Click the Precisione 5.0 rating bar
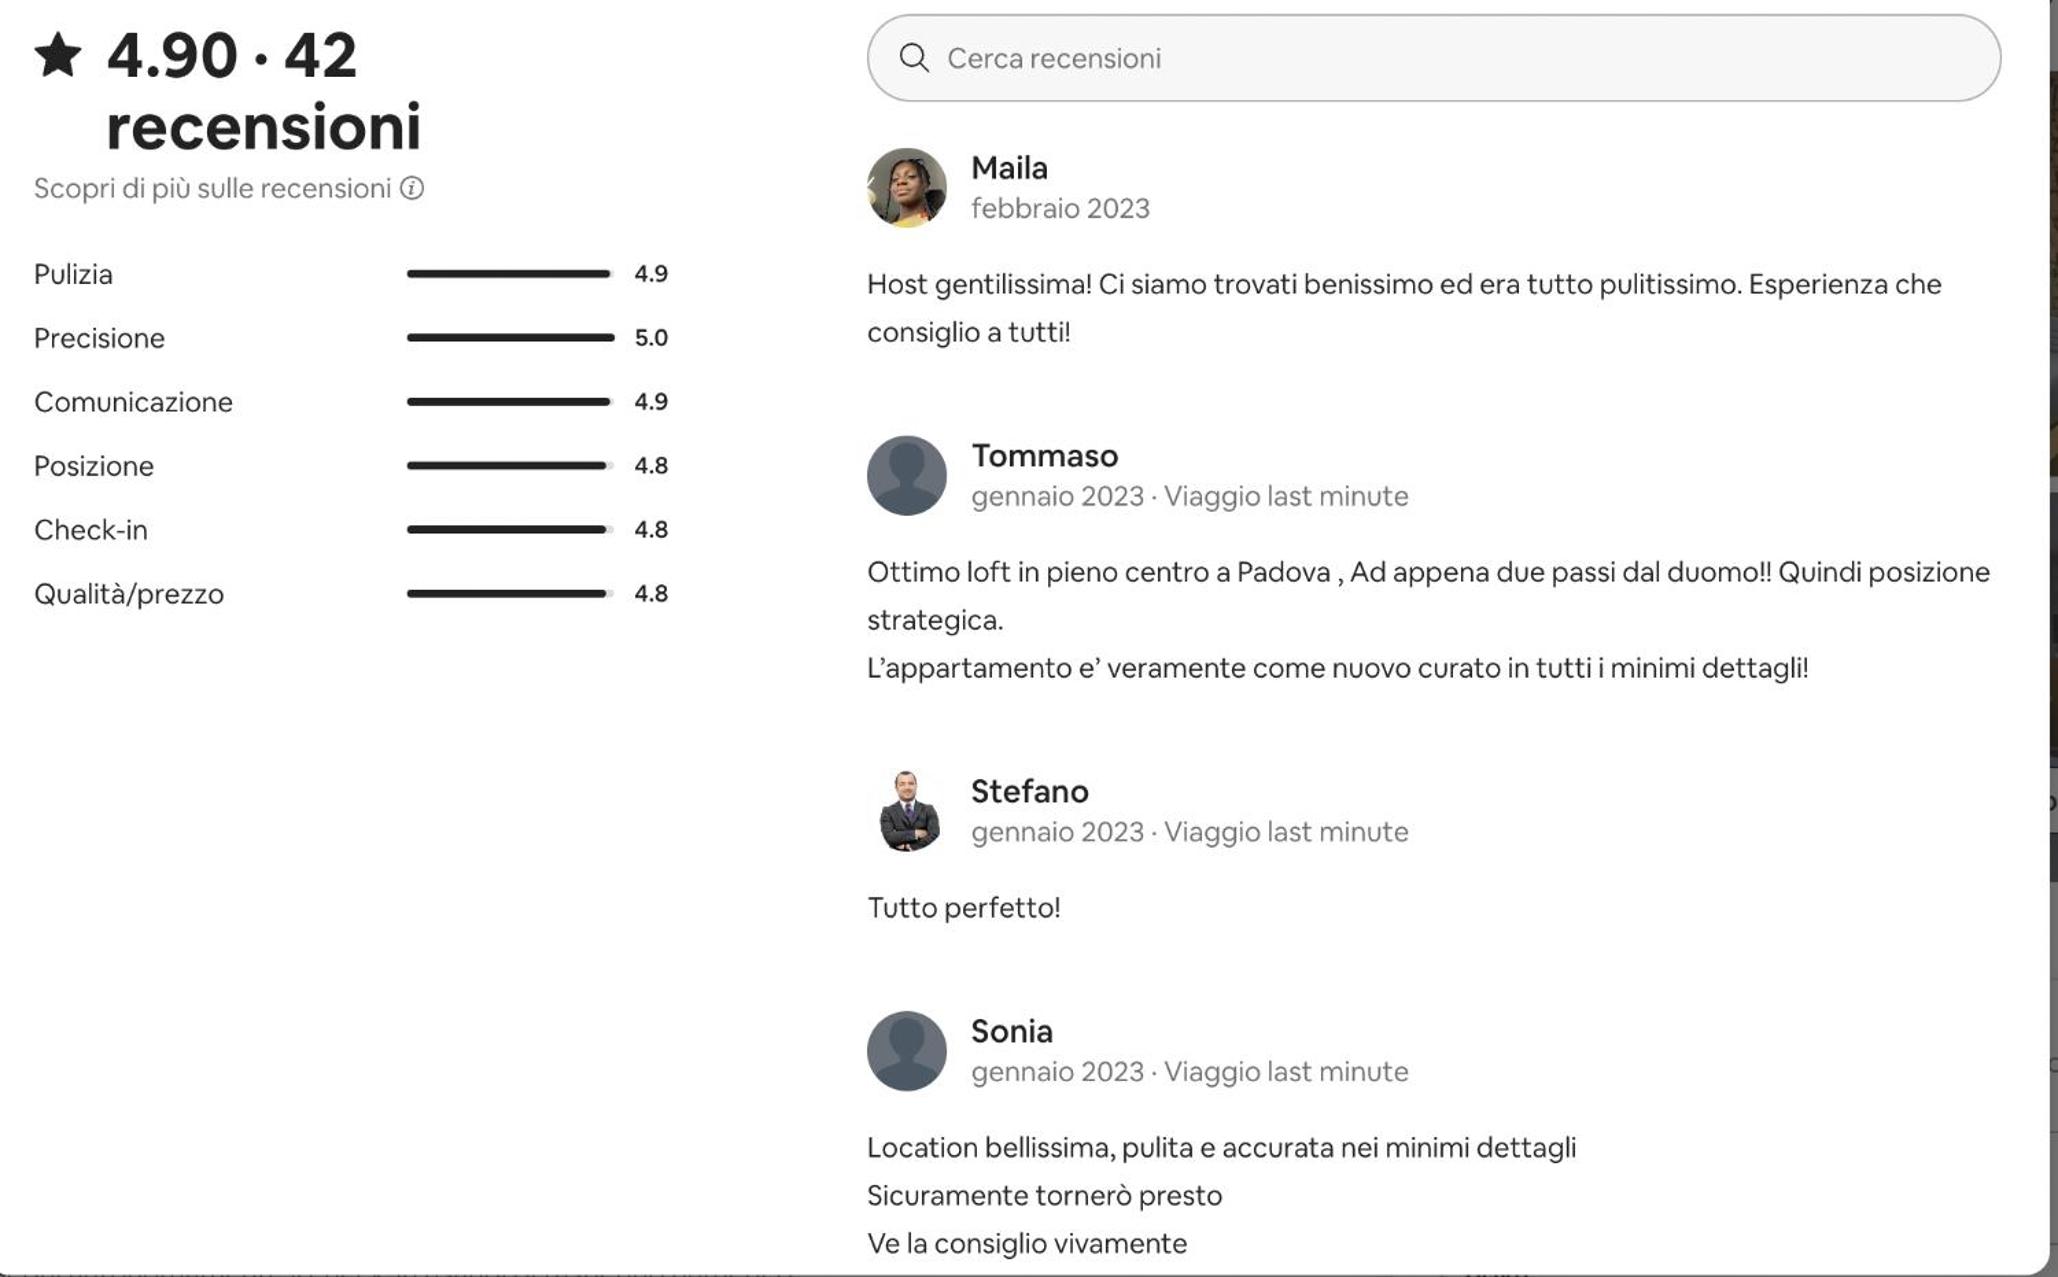This screenshot has height=1277, width=2058. coord(510,337)
